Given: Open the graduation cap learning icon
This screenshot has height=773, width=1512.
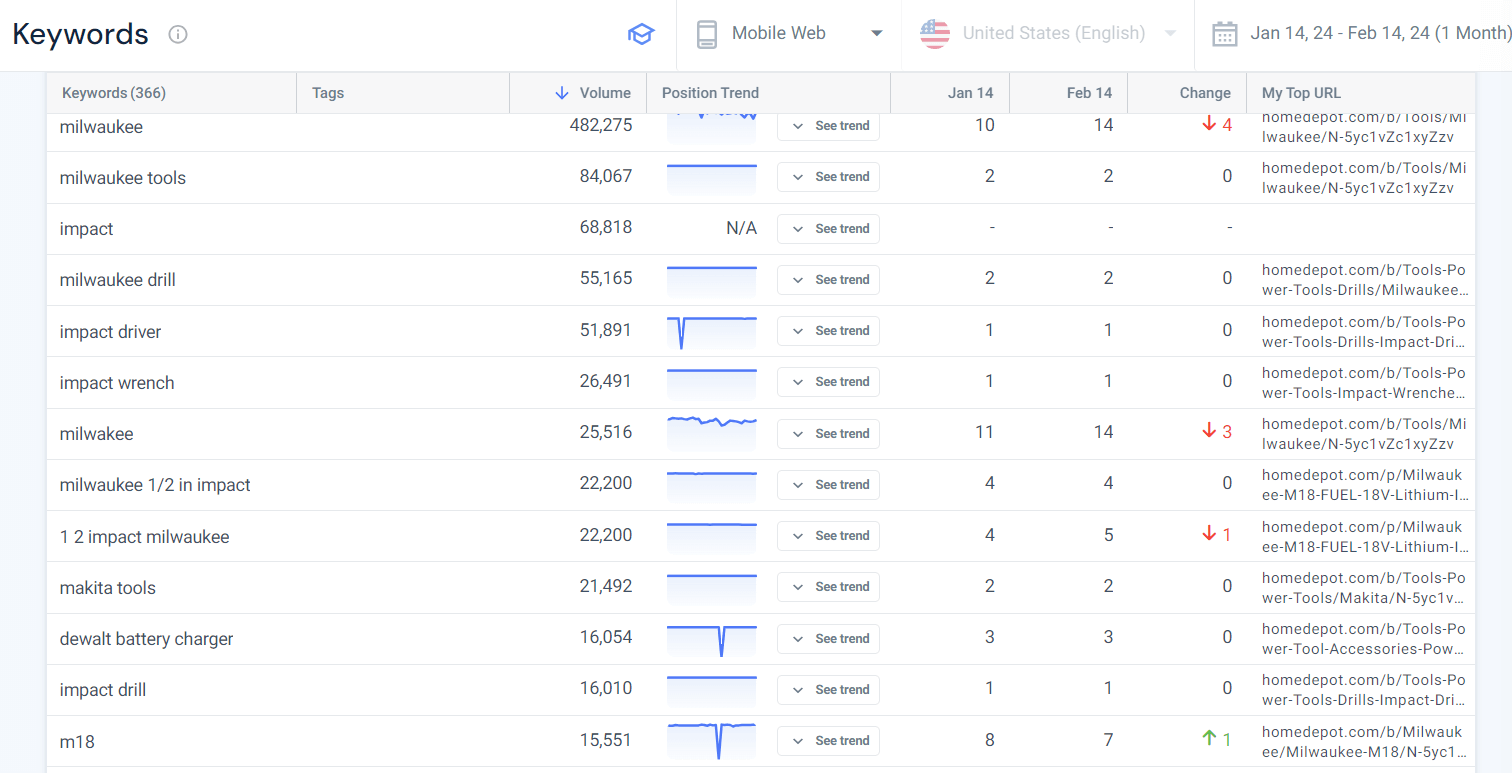Looking at the screenshot, I should (640, 34).
